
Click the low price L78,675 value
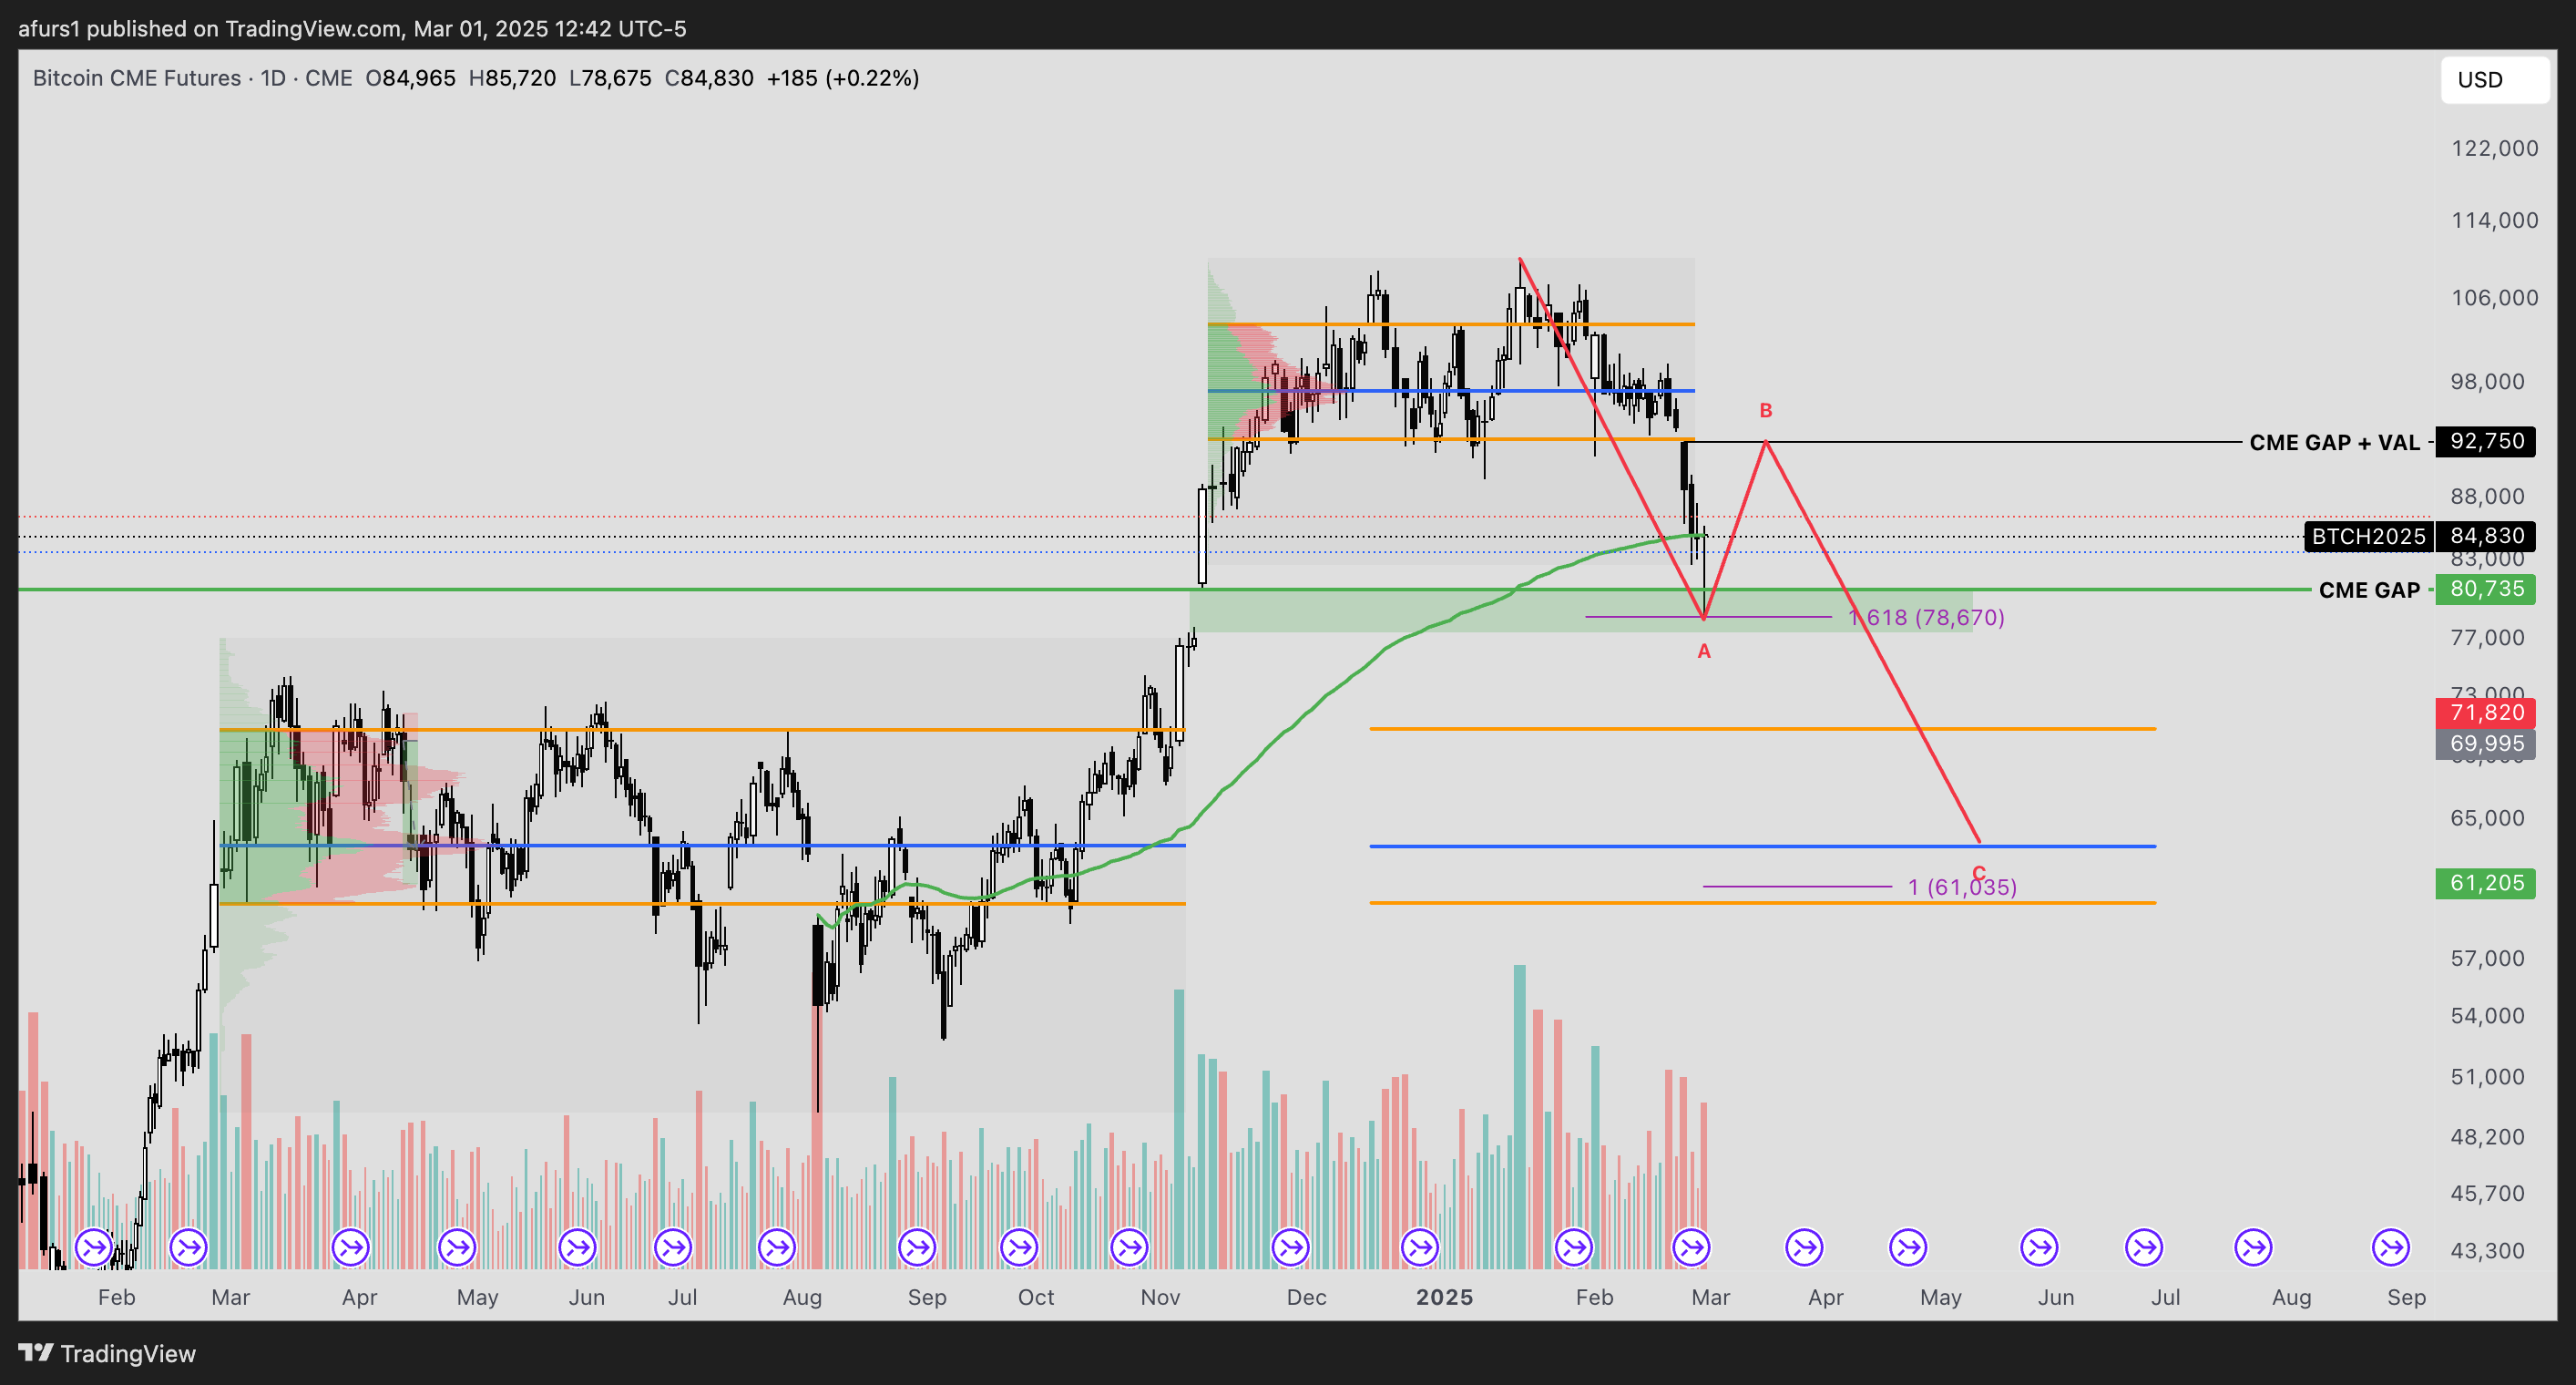click(610, 78)
